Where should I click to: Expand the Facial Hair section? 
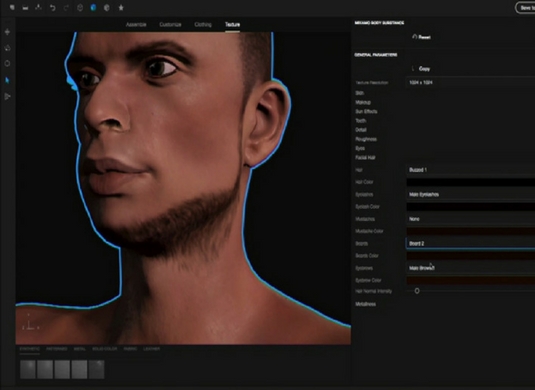365,157
